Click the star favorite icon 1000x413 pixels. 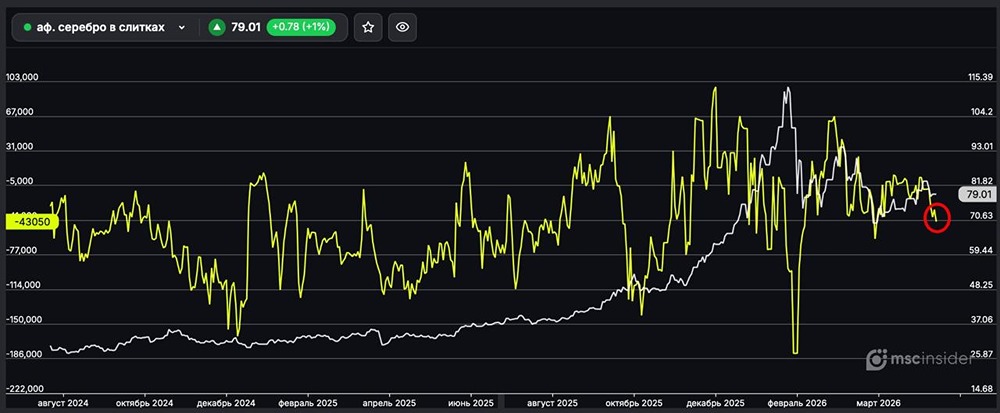[x=368, y=27]
